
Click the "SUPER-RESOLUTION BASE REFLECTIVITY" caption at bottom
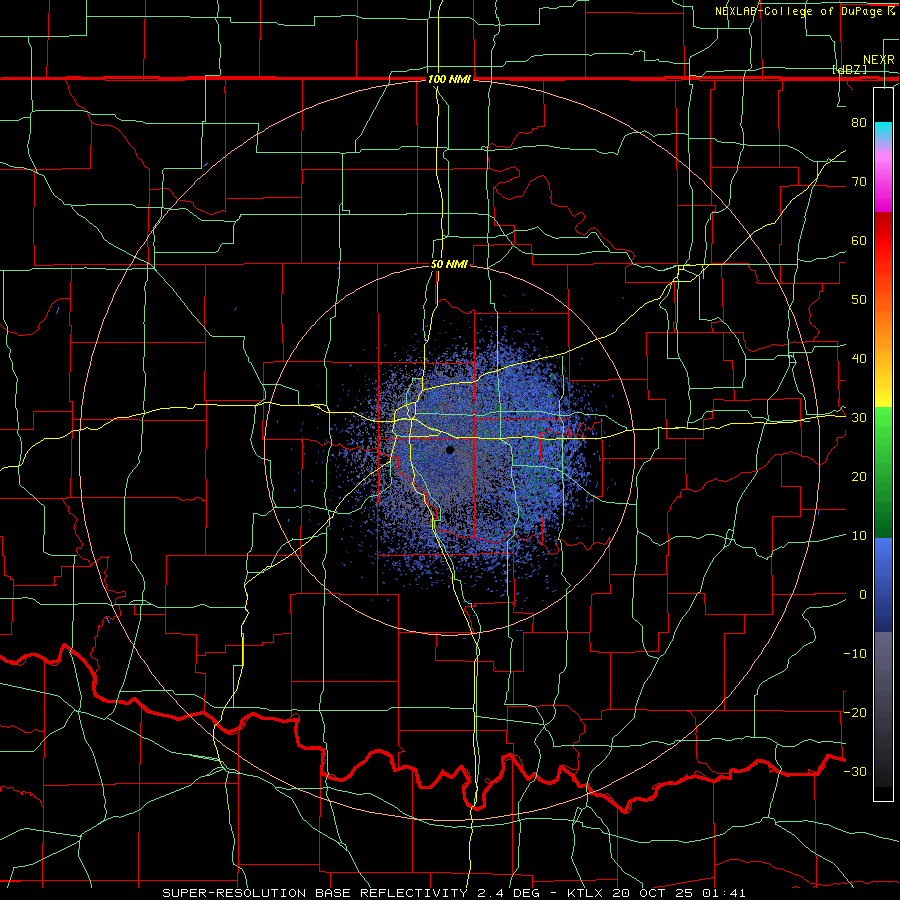pyautogui.click(x=313, y=893)
